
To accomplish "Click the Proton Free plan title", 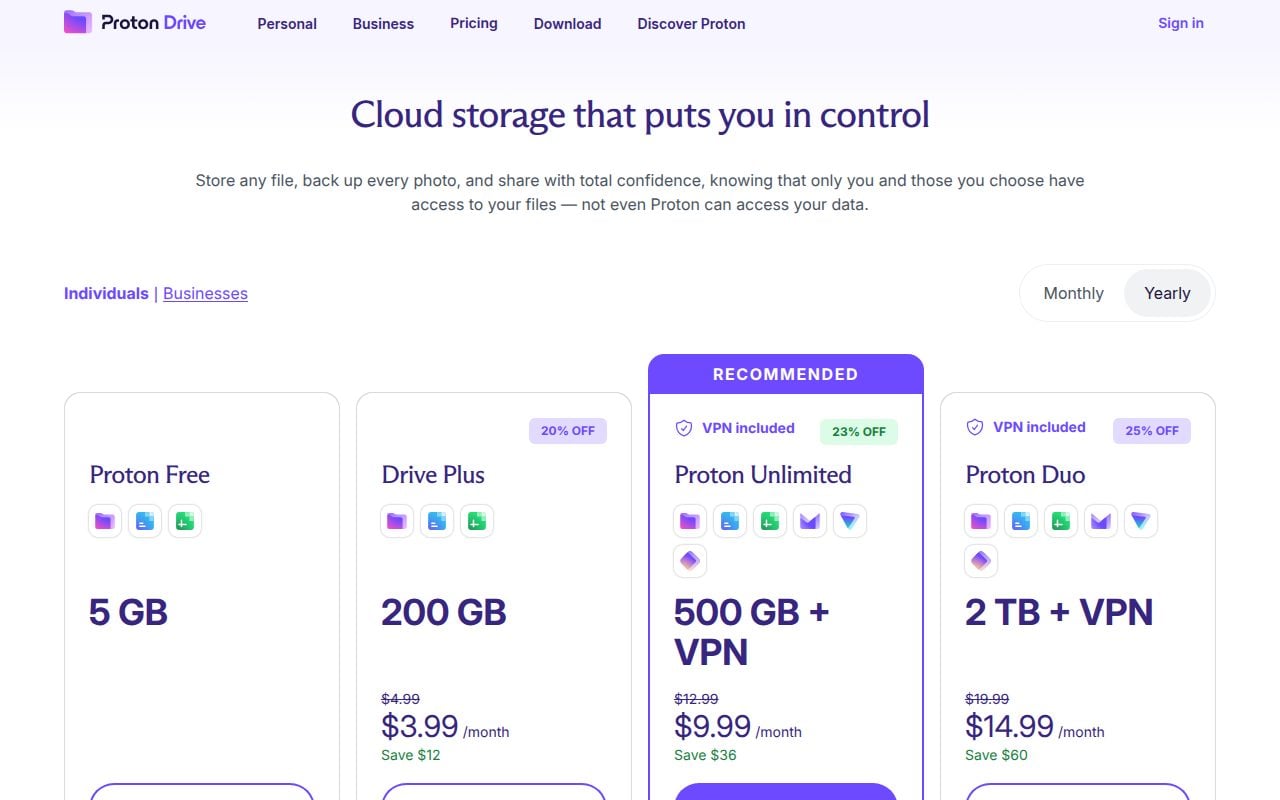I will click(150, 474).
